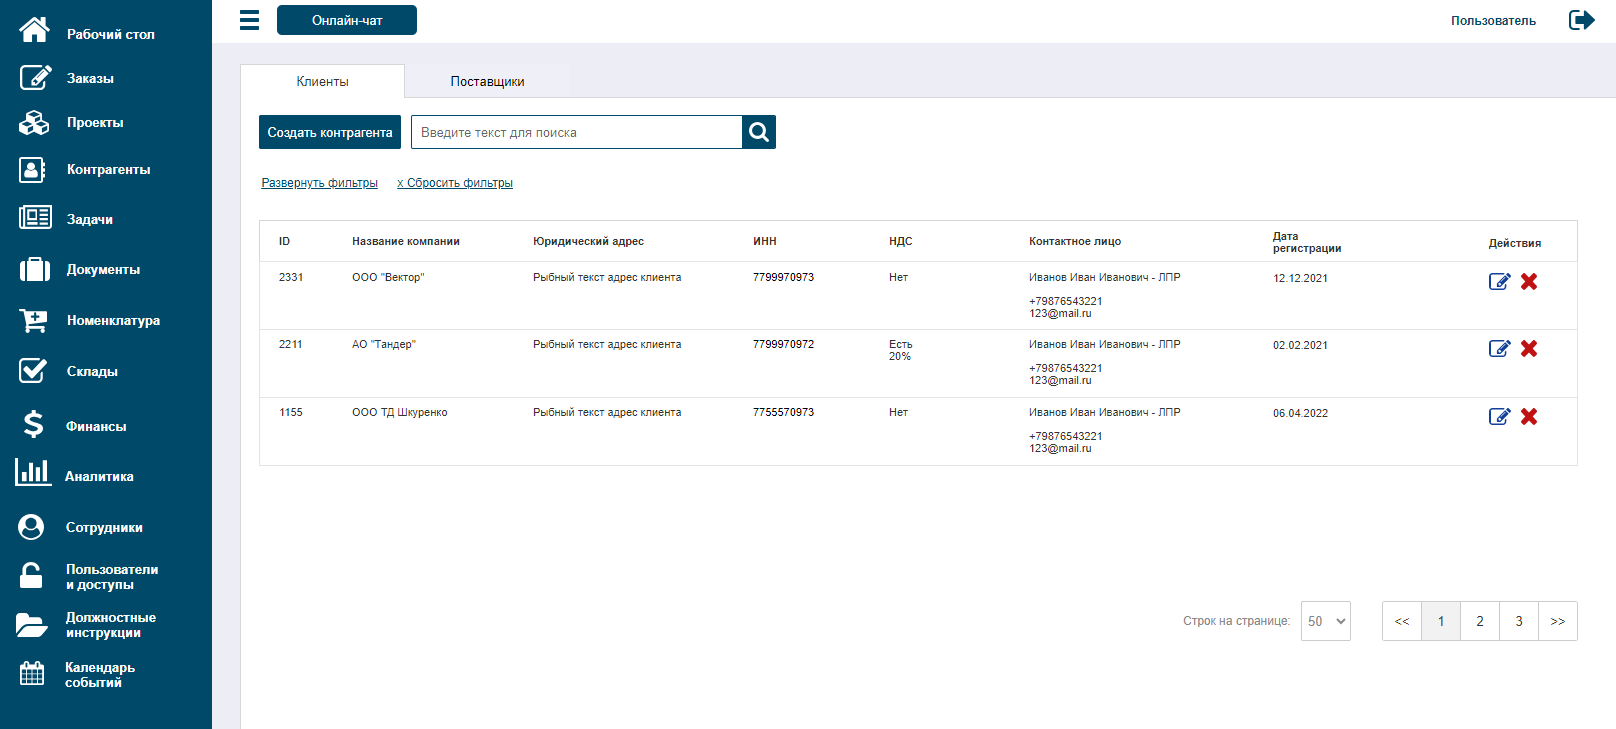Click the Пользователь link in the header
The image size is (1616, 729).
tap(1493, 20)
